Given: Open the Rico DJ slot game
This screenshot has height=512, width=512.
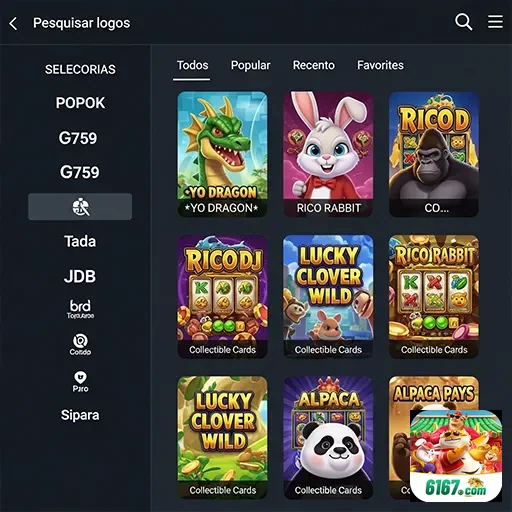Looking at the screenshot, I should pos(222,297).
